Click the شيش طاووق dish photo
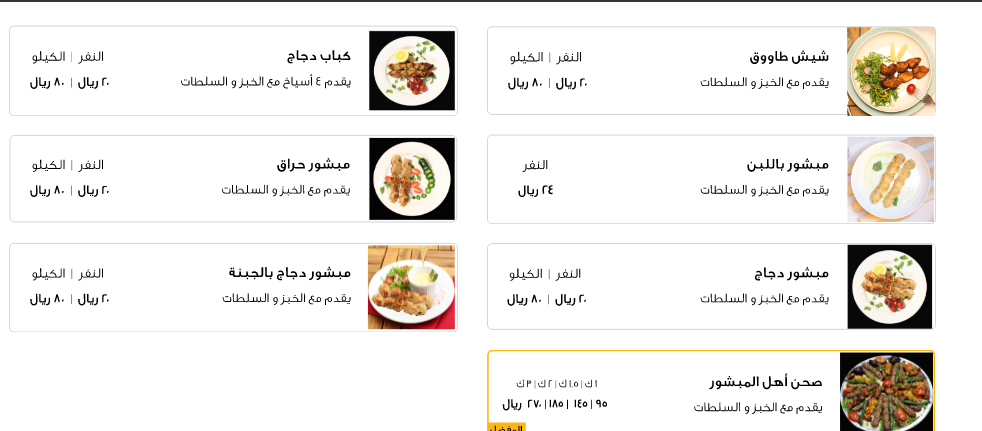The width and height of the screenshot is (982, 431). (x=891, y=71)
